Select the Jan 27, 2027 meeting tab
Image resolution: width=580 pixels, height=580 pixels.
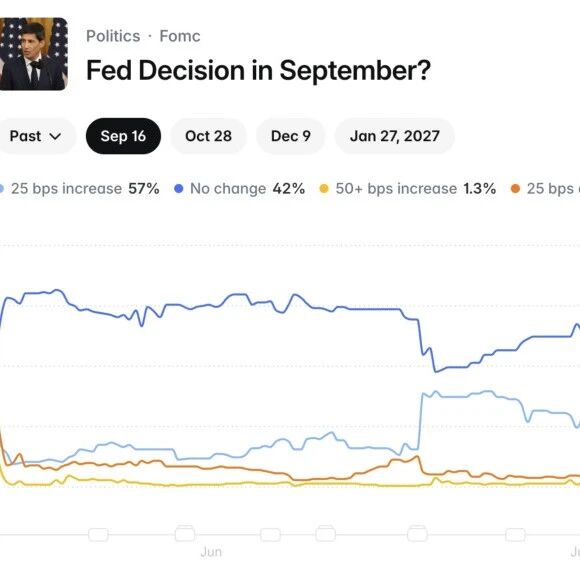pyautogui.click(x=394, y=136)
